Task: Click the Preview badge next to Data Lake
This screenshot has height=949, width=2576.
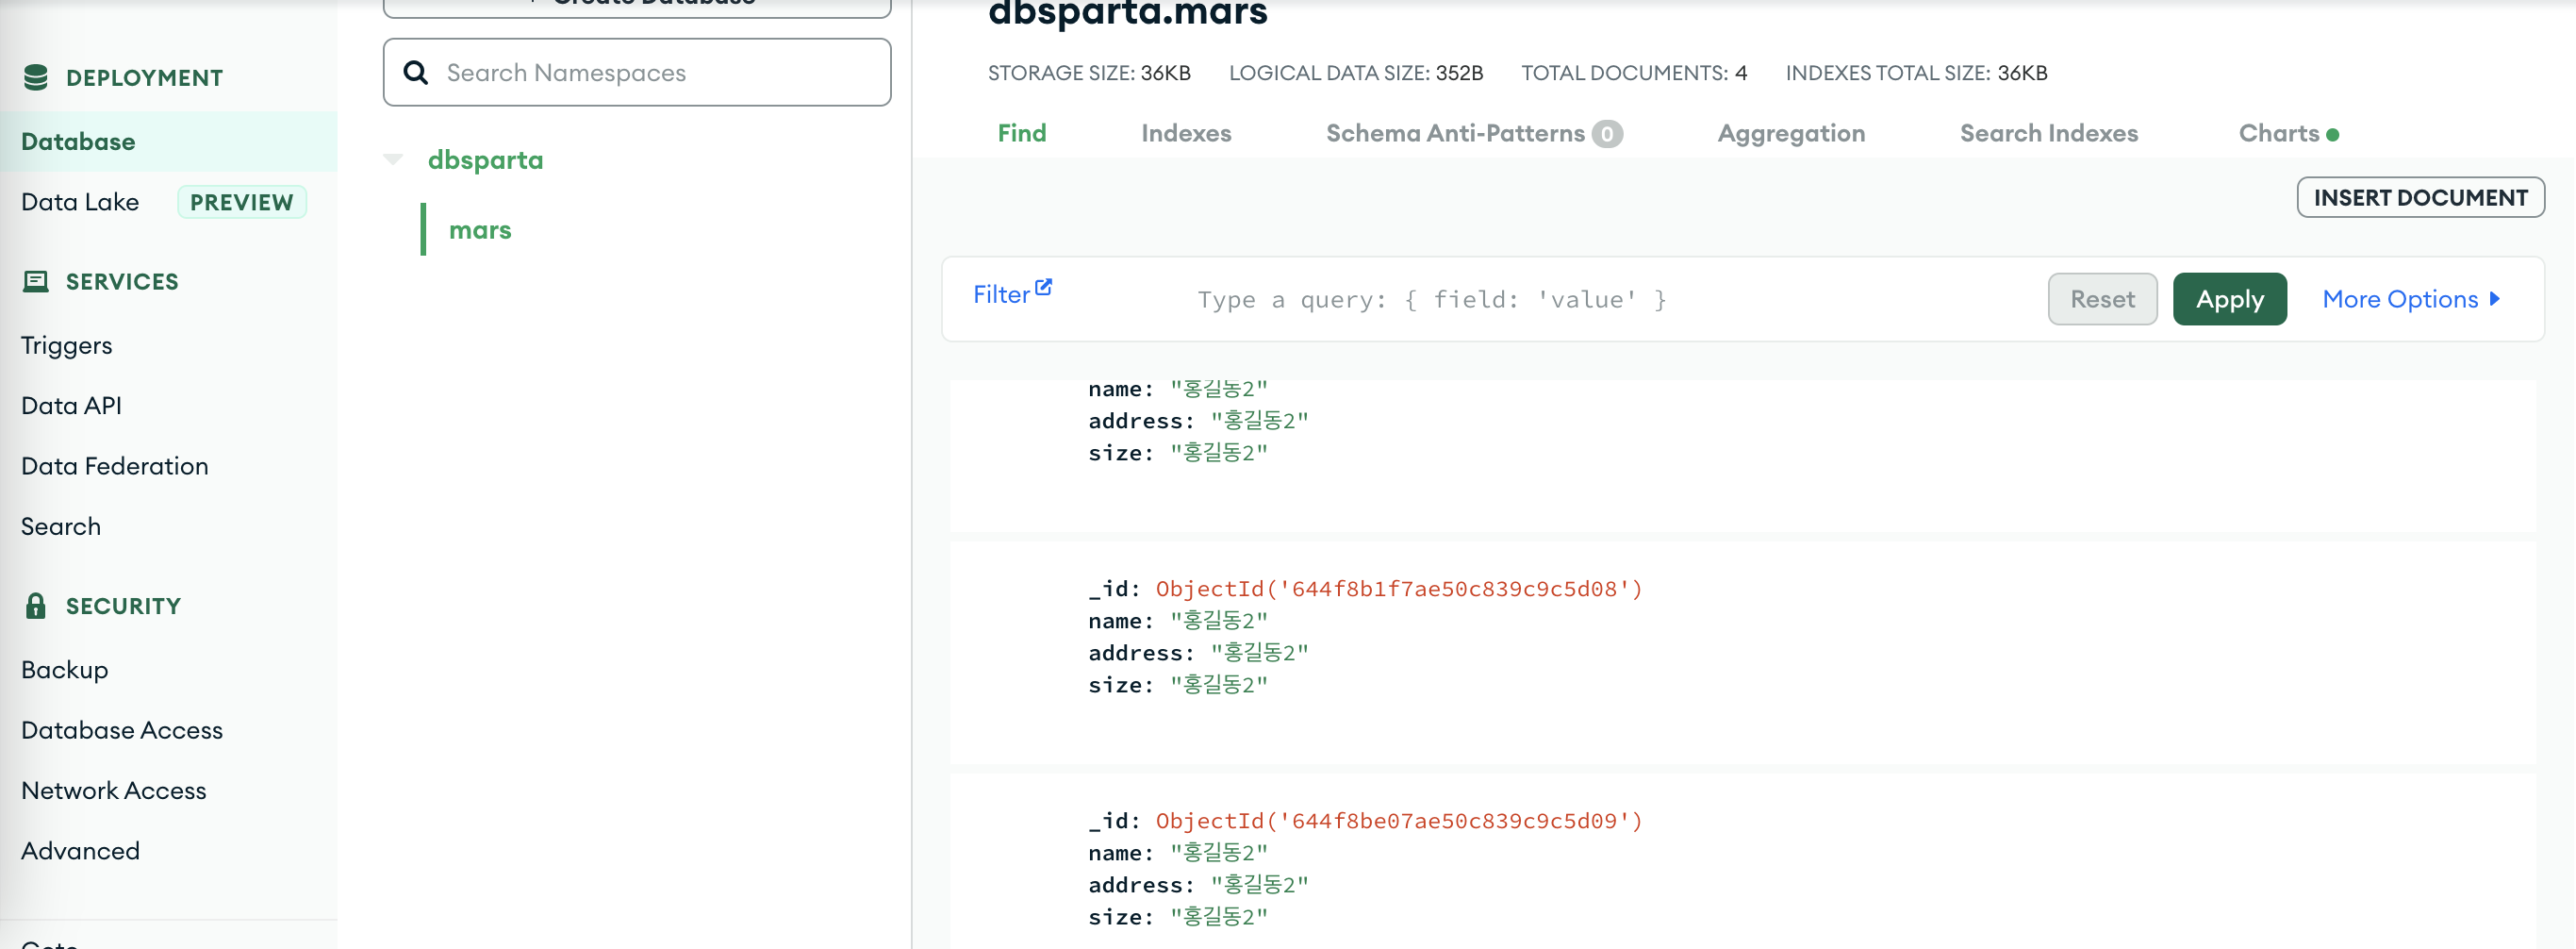Action: 242,202
